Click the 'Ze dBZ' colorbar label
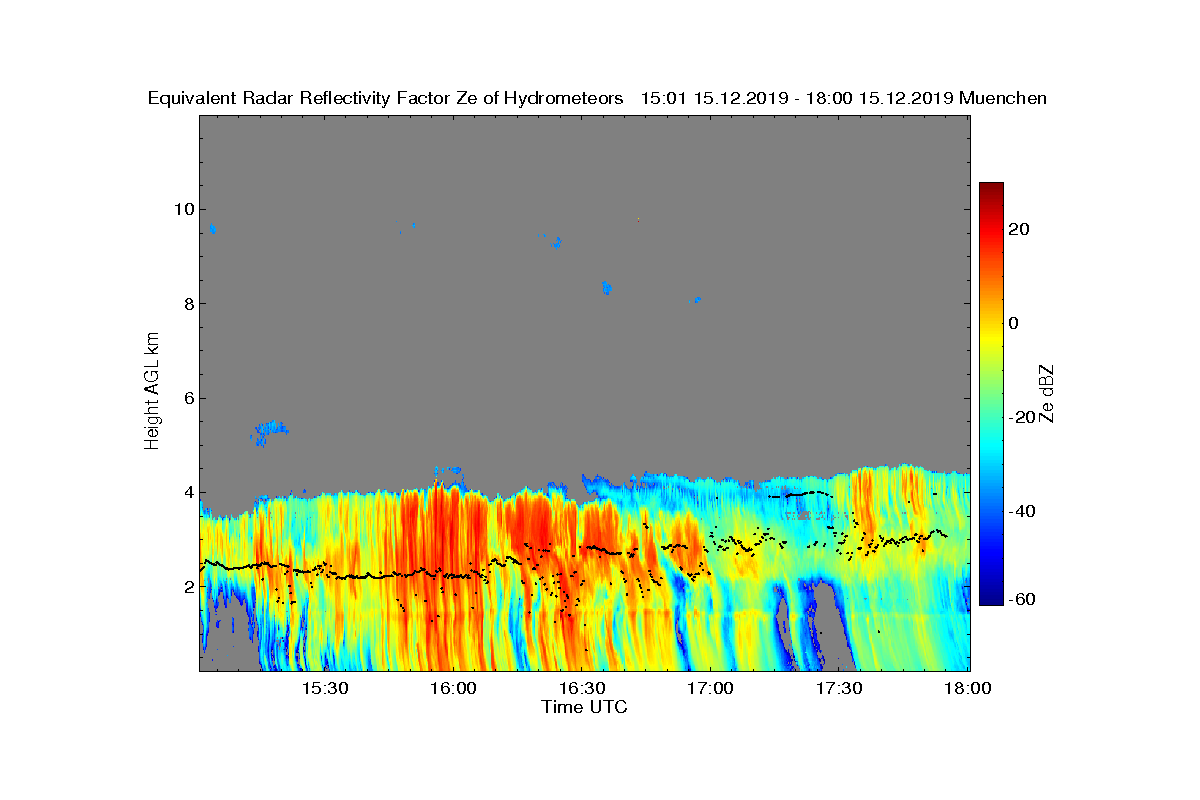 [1047, 393]
